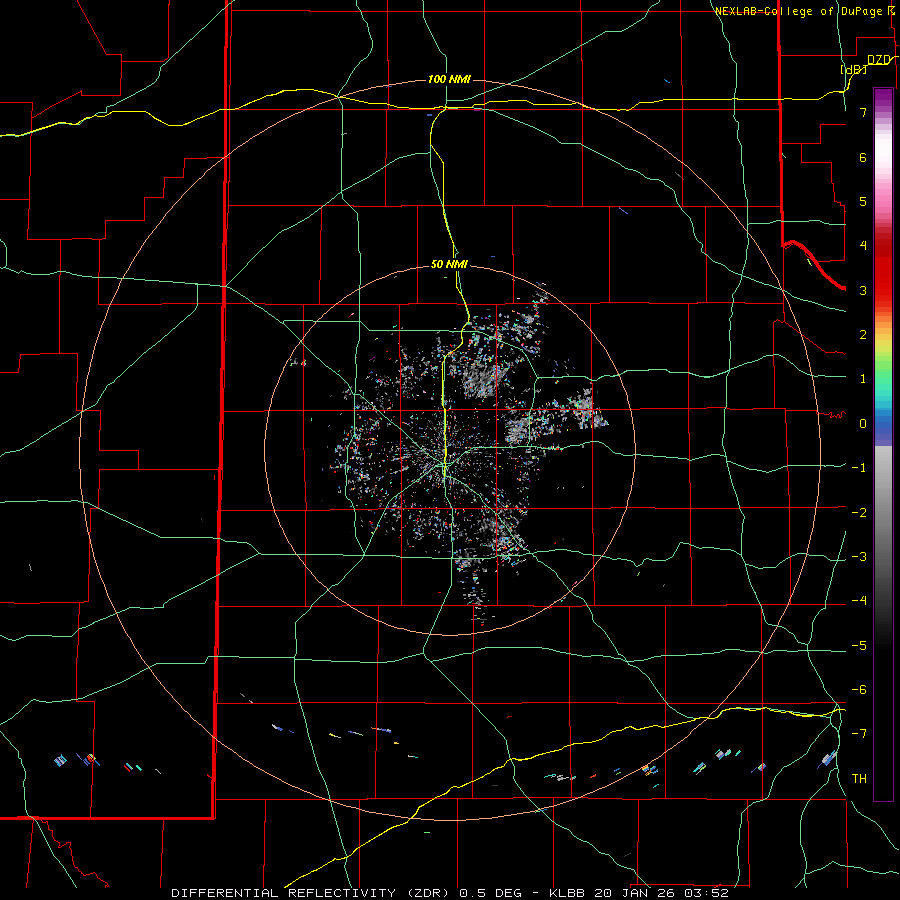Click the '-5' value on the color scale
This screenshot has width=900, height=900.
tap(859, 646)
